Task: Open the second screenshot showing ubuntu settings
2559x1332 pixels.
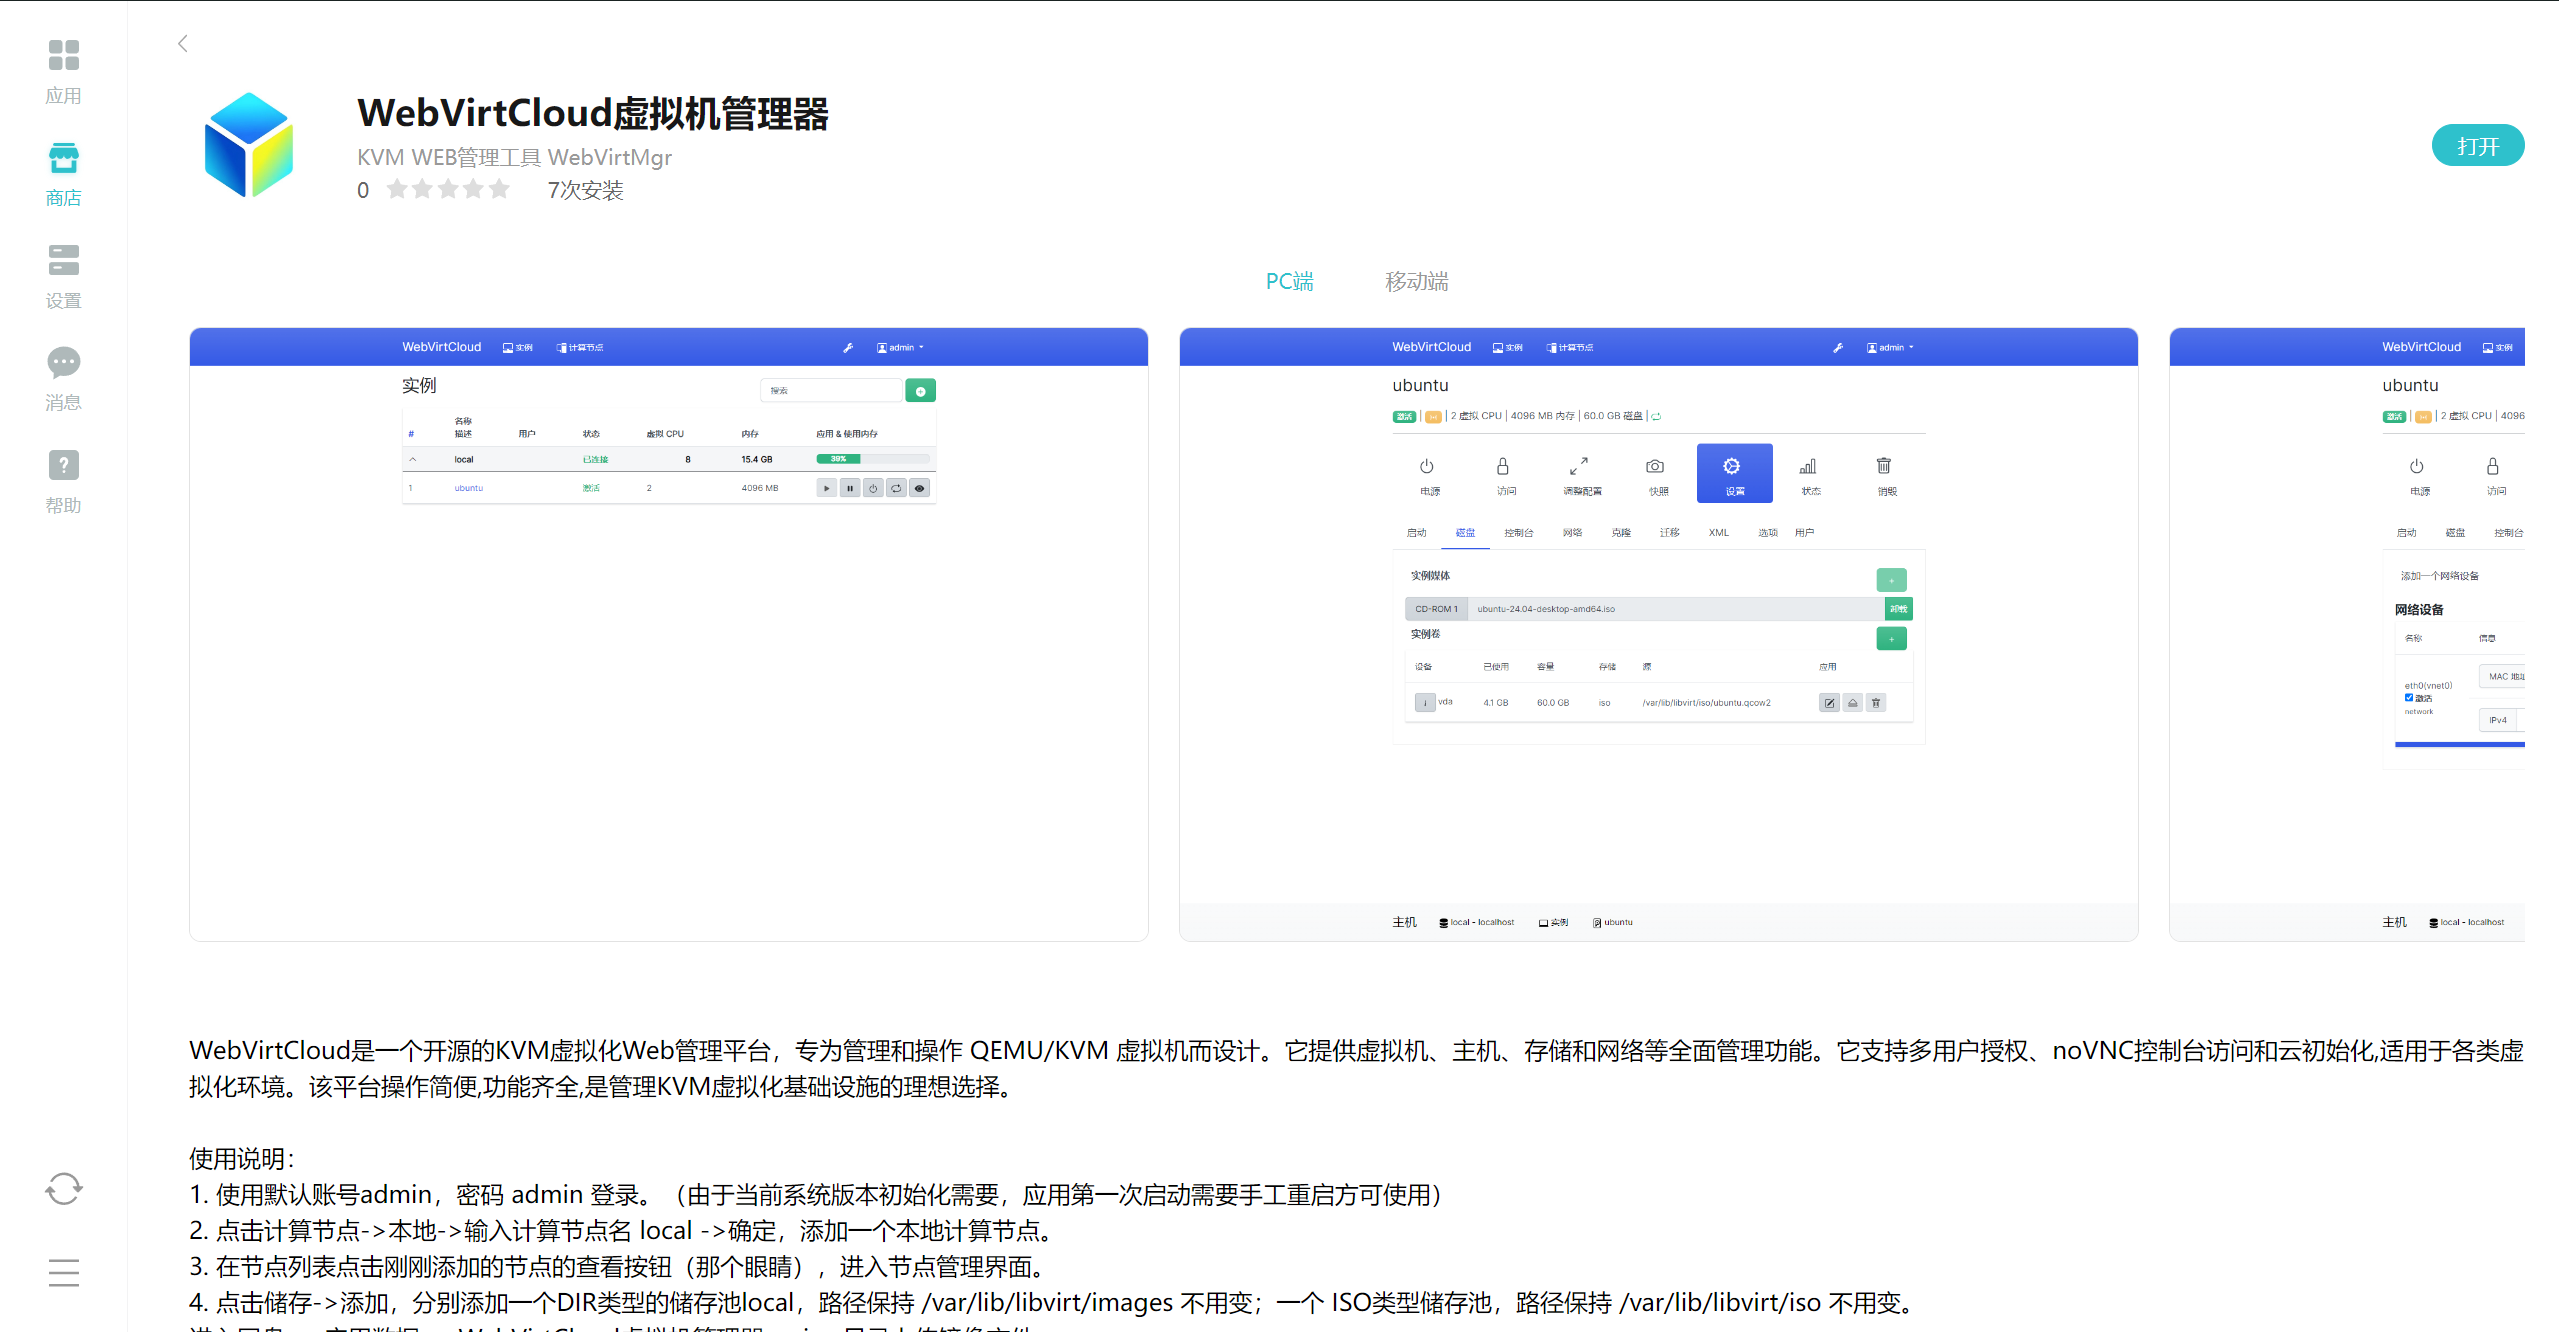Action: pyautogui.click(x=1658, y=634)
